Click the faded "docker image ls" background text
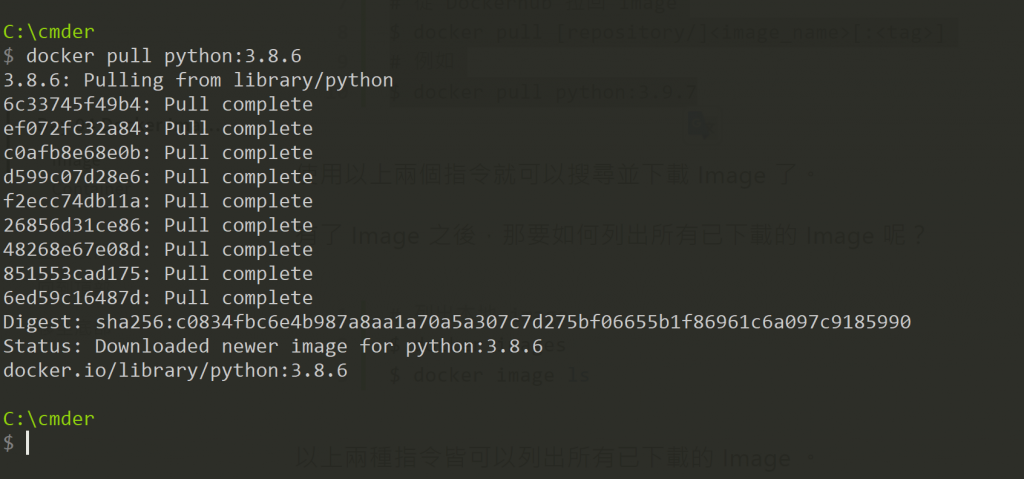The height and width of the screenshot is (479, 1024). (490, 377)
